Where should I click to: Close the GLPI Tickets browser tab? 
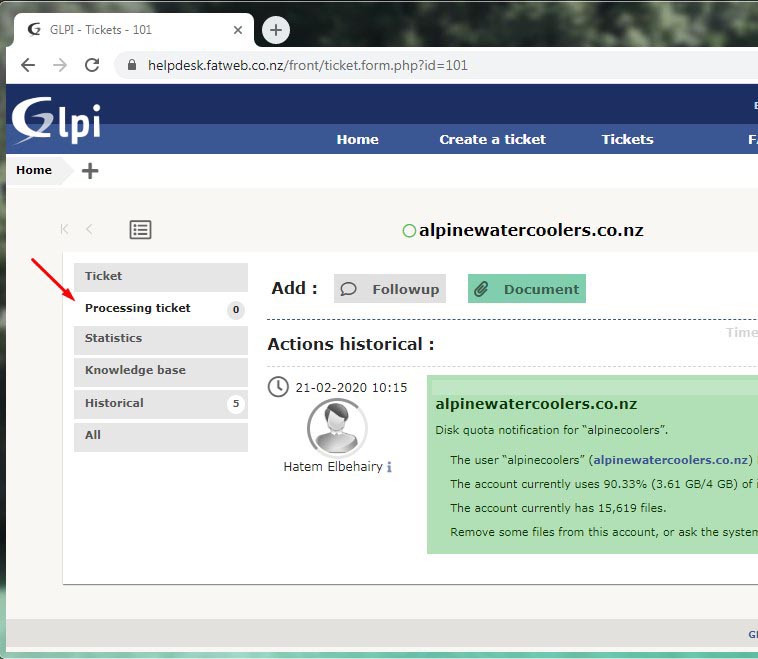tap(238, 30)
